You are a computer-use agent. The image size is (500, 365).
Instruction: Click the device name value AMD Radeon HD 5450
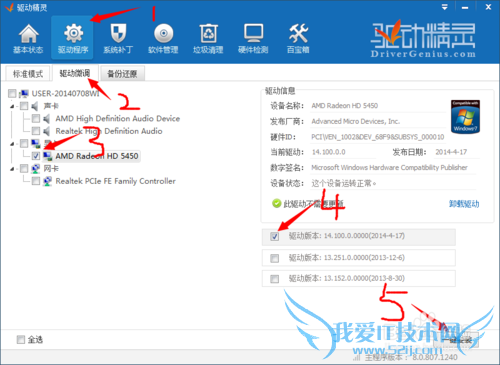pos(345,106)
